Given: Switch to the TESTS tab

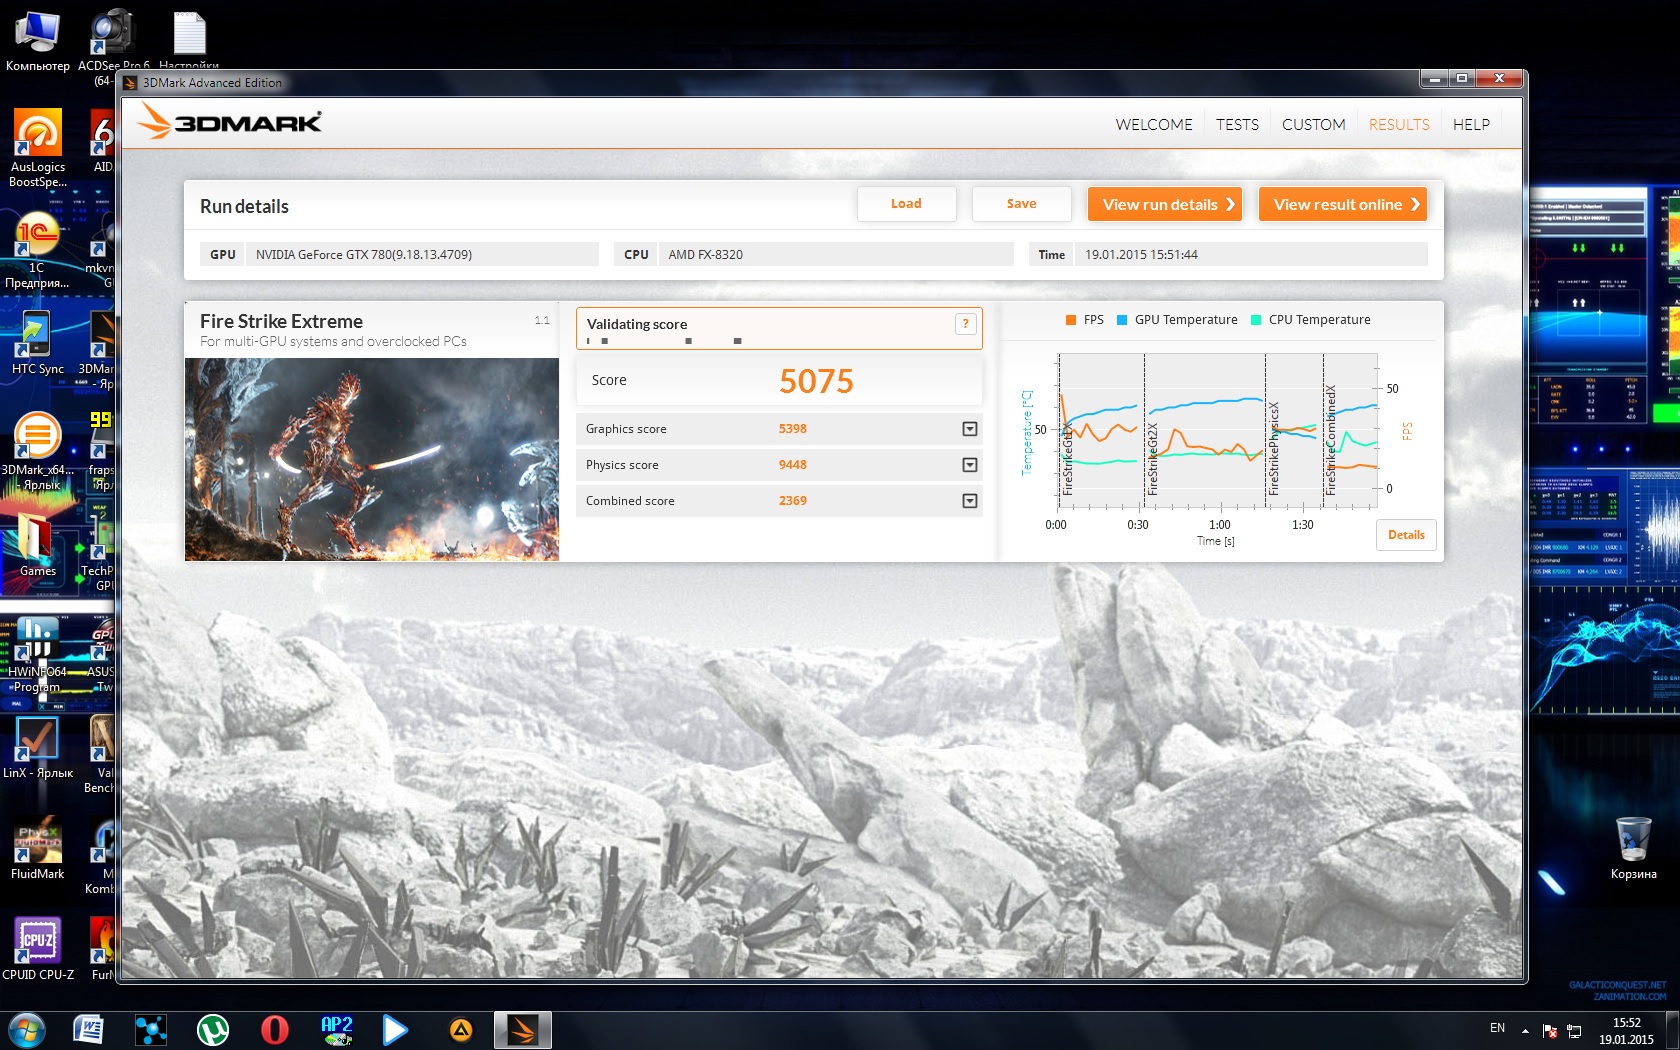Looking at the screenshot, I should [x=1237, y=125].
